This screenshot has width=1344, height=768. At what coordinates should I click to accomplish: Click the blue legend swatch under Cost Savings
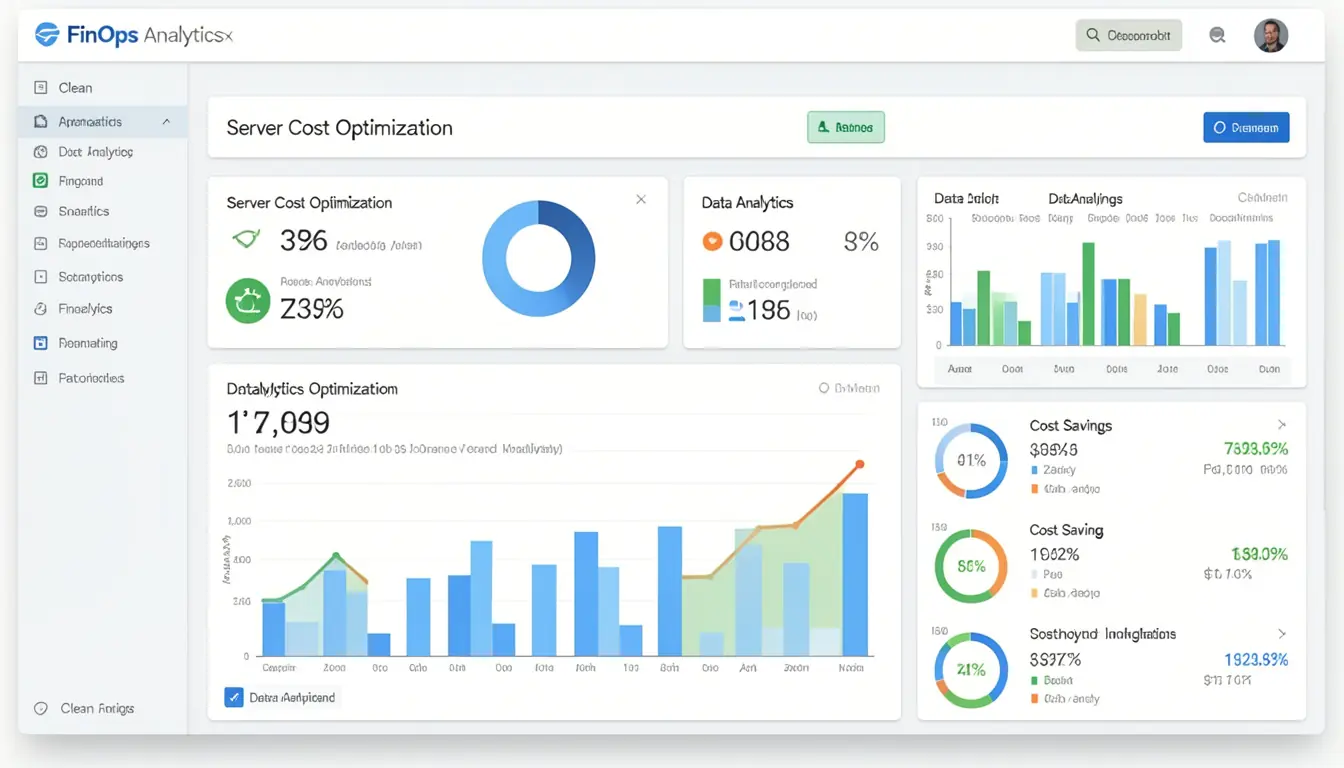pos(1034,469)
